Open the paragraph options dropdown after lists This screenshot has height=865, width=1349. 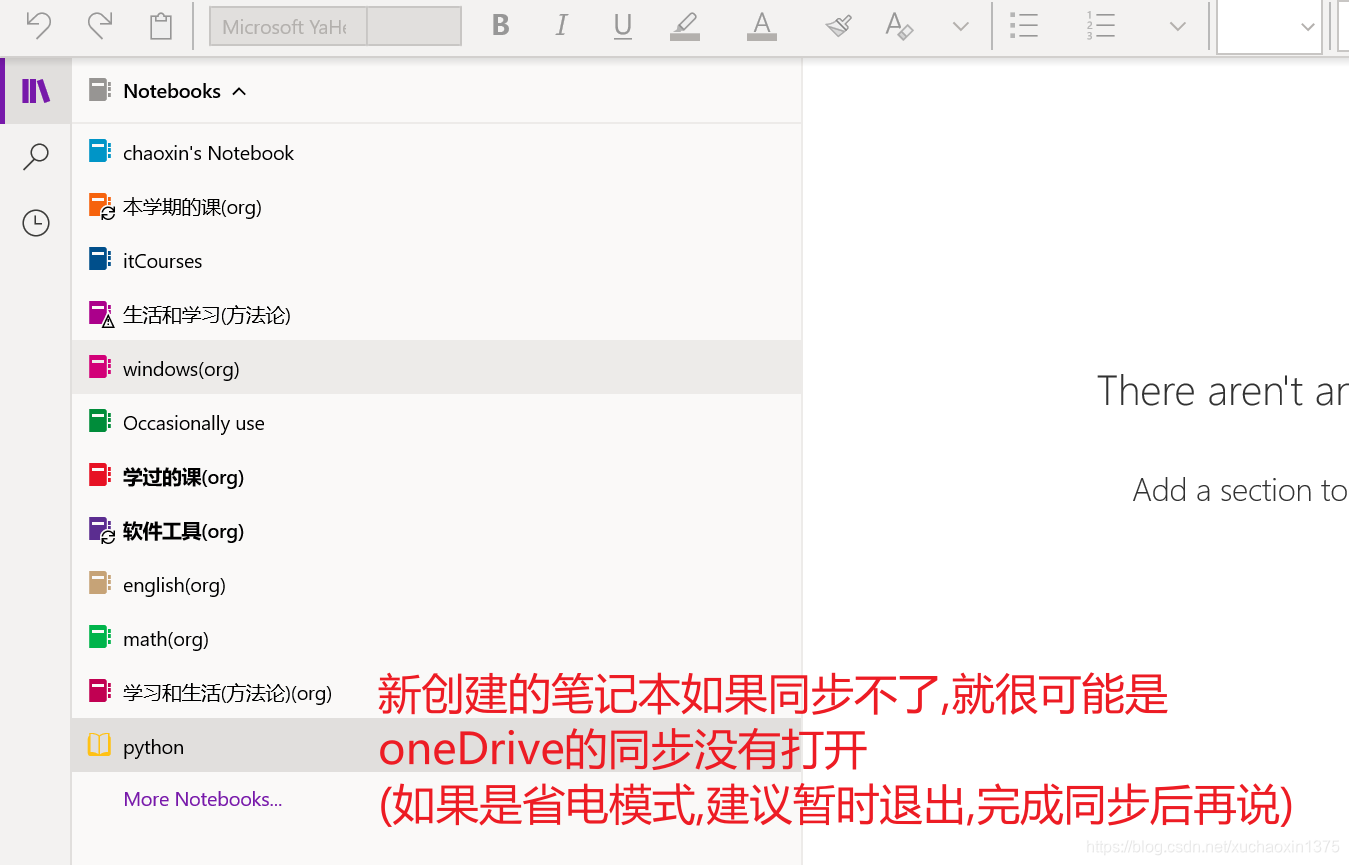[x=1178, y=27]
